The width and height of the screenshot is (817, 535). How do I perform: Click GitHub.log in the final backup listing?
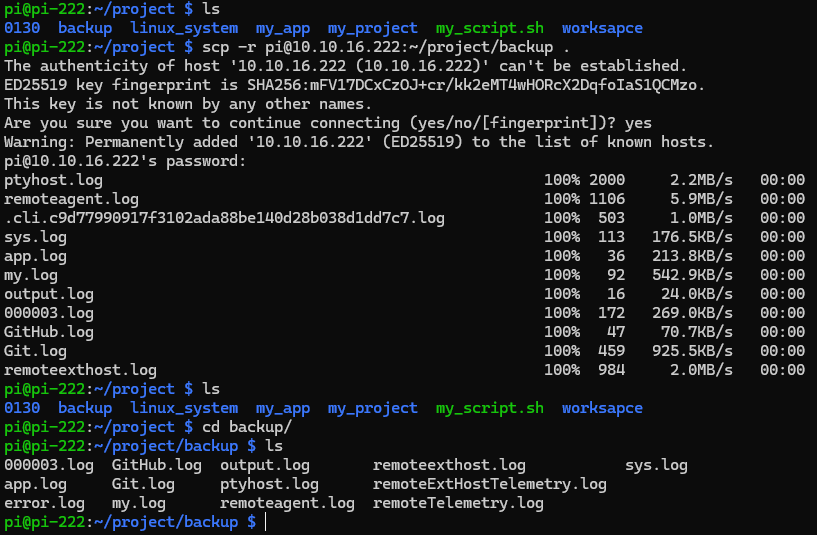[156, 465]
